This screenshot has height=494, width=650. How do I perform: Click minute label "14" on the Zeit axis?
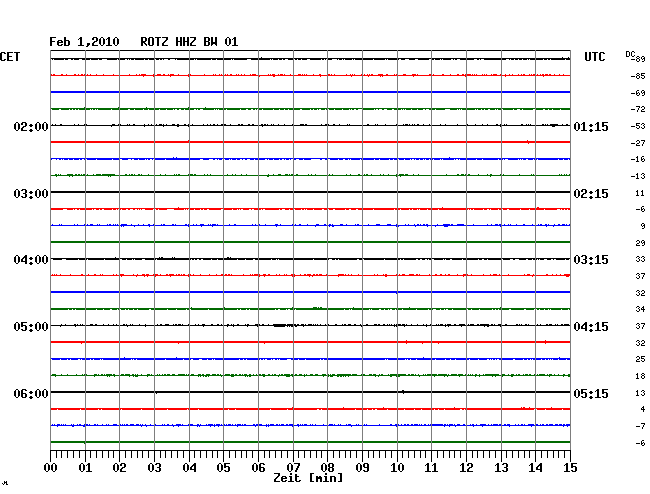535,468
